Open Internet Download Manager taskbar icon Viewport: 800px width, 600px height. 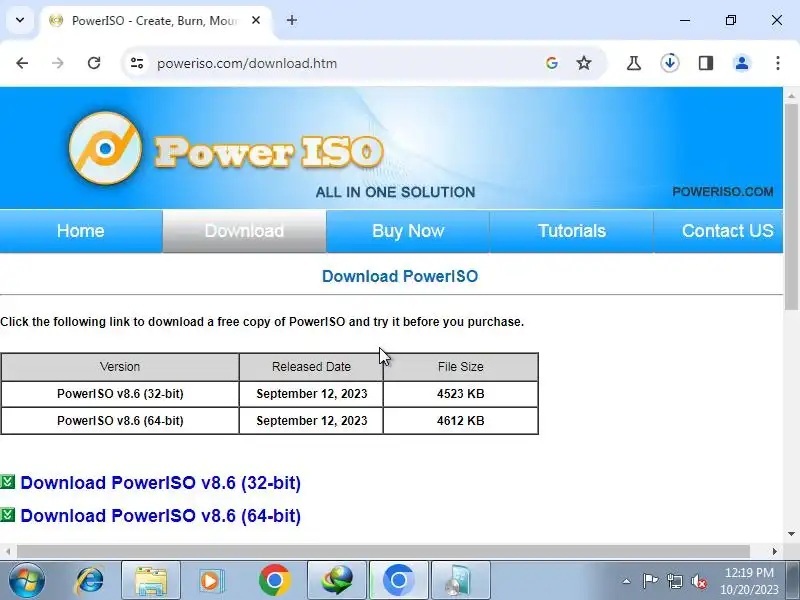click(x=337, y=581)
